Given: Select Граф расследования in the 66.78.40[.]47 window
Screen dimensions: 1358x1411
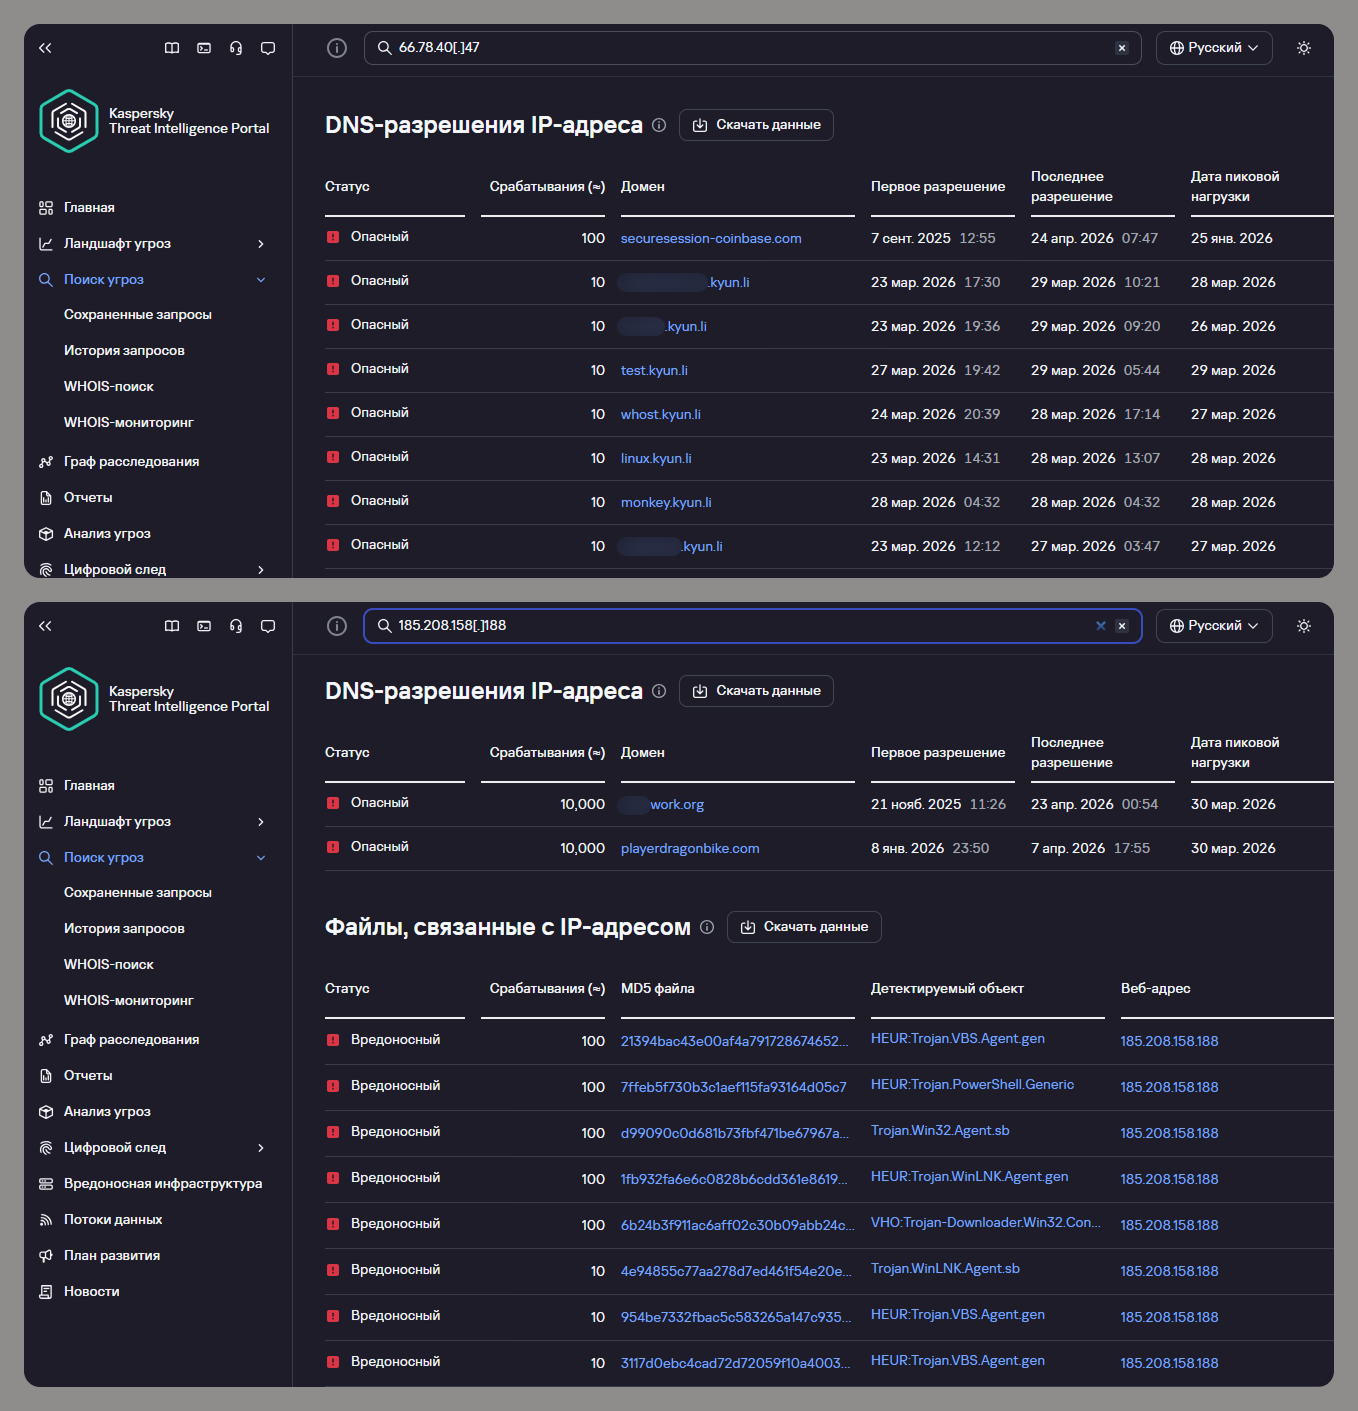Looking at the screenshot, I should pos(131,462).
